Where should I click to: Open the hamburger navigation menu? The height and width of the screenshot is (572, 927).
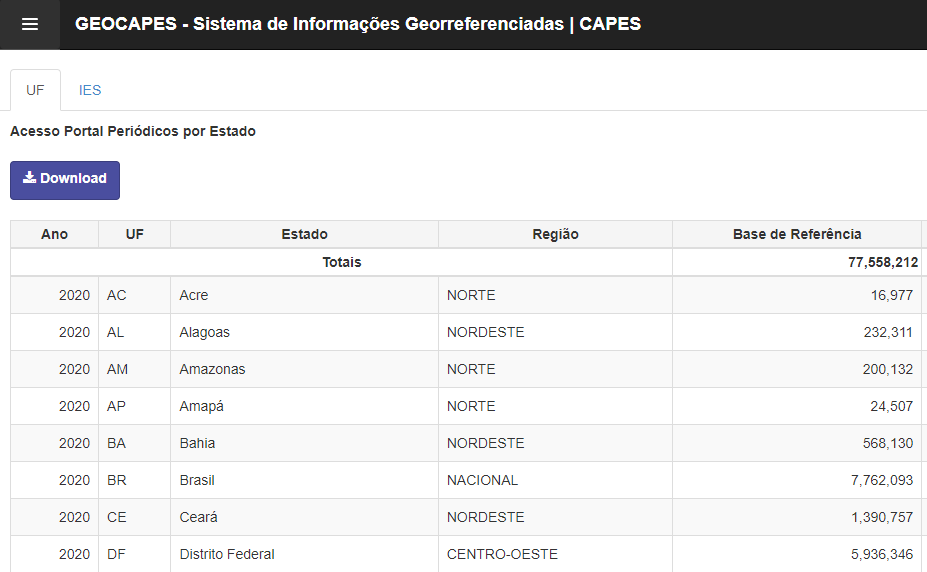click(x=30, y=24)
